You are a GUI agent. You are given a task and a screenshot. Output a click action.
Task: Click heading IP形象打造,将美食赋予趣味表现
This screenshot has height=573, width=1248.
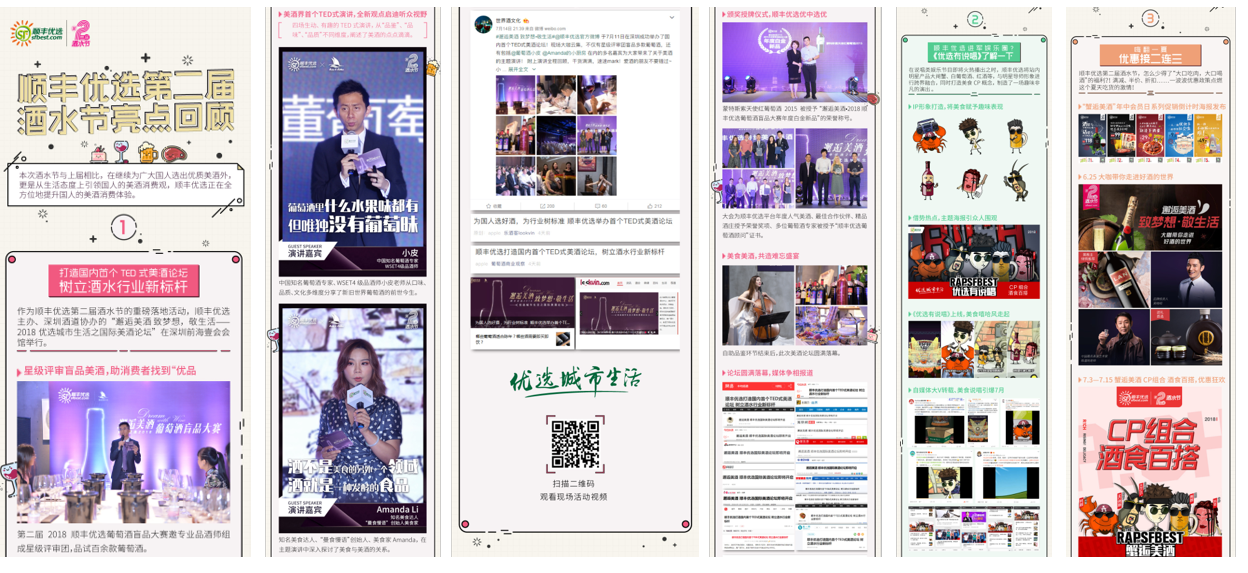pyautogui.click(x=956, y=106)
